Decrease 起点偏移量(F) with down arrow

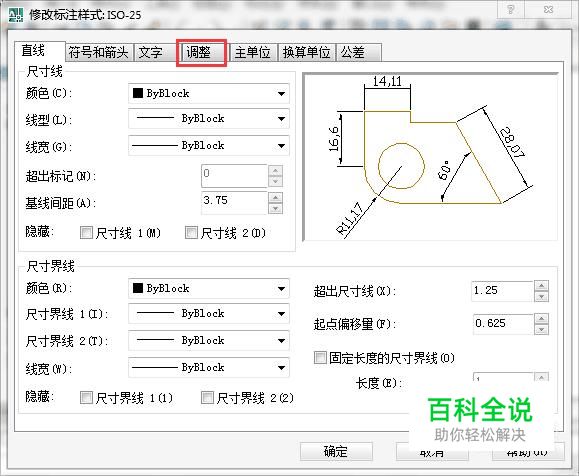point(541,329)
